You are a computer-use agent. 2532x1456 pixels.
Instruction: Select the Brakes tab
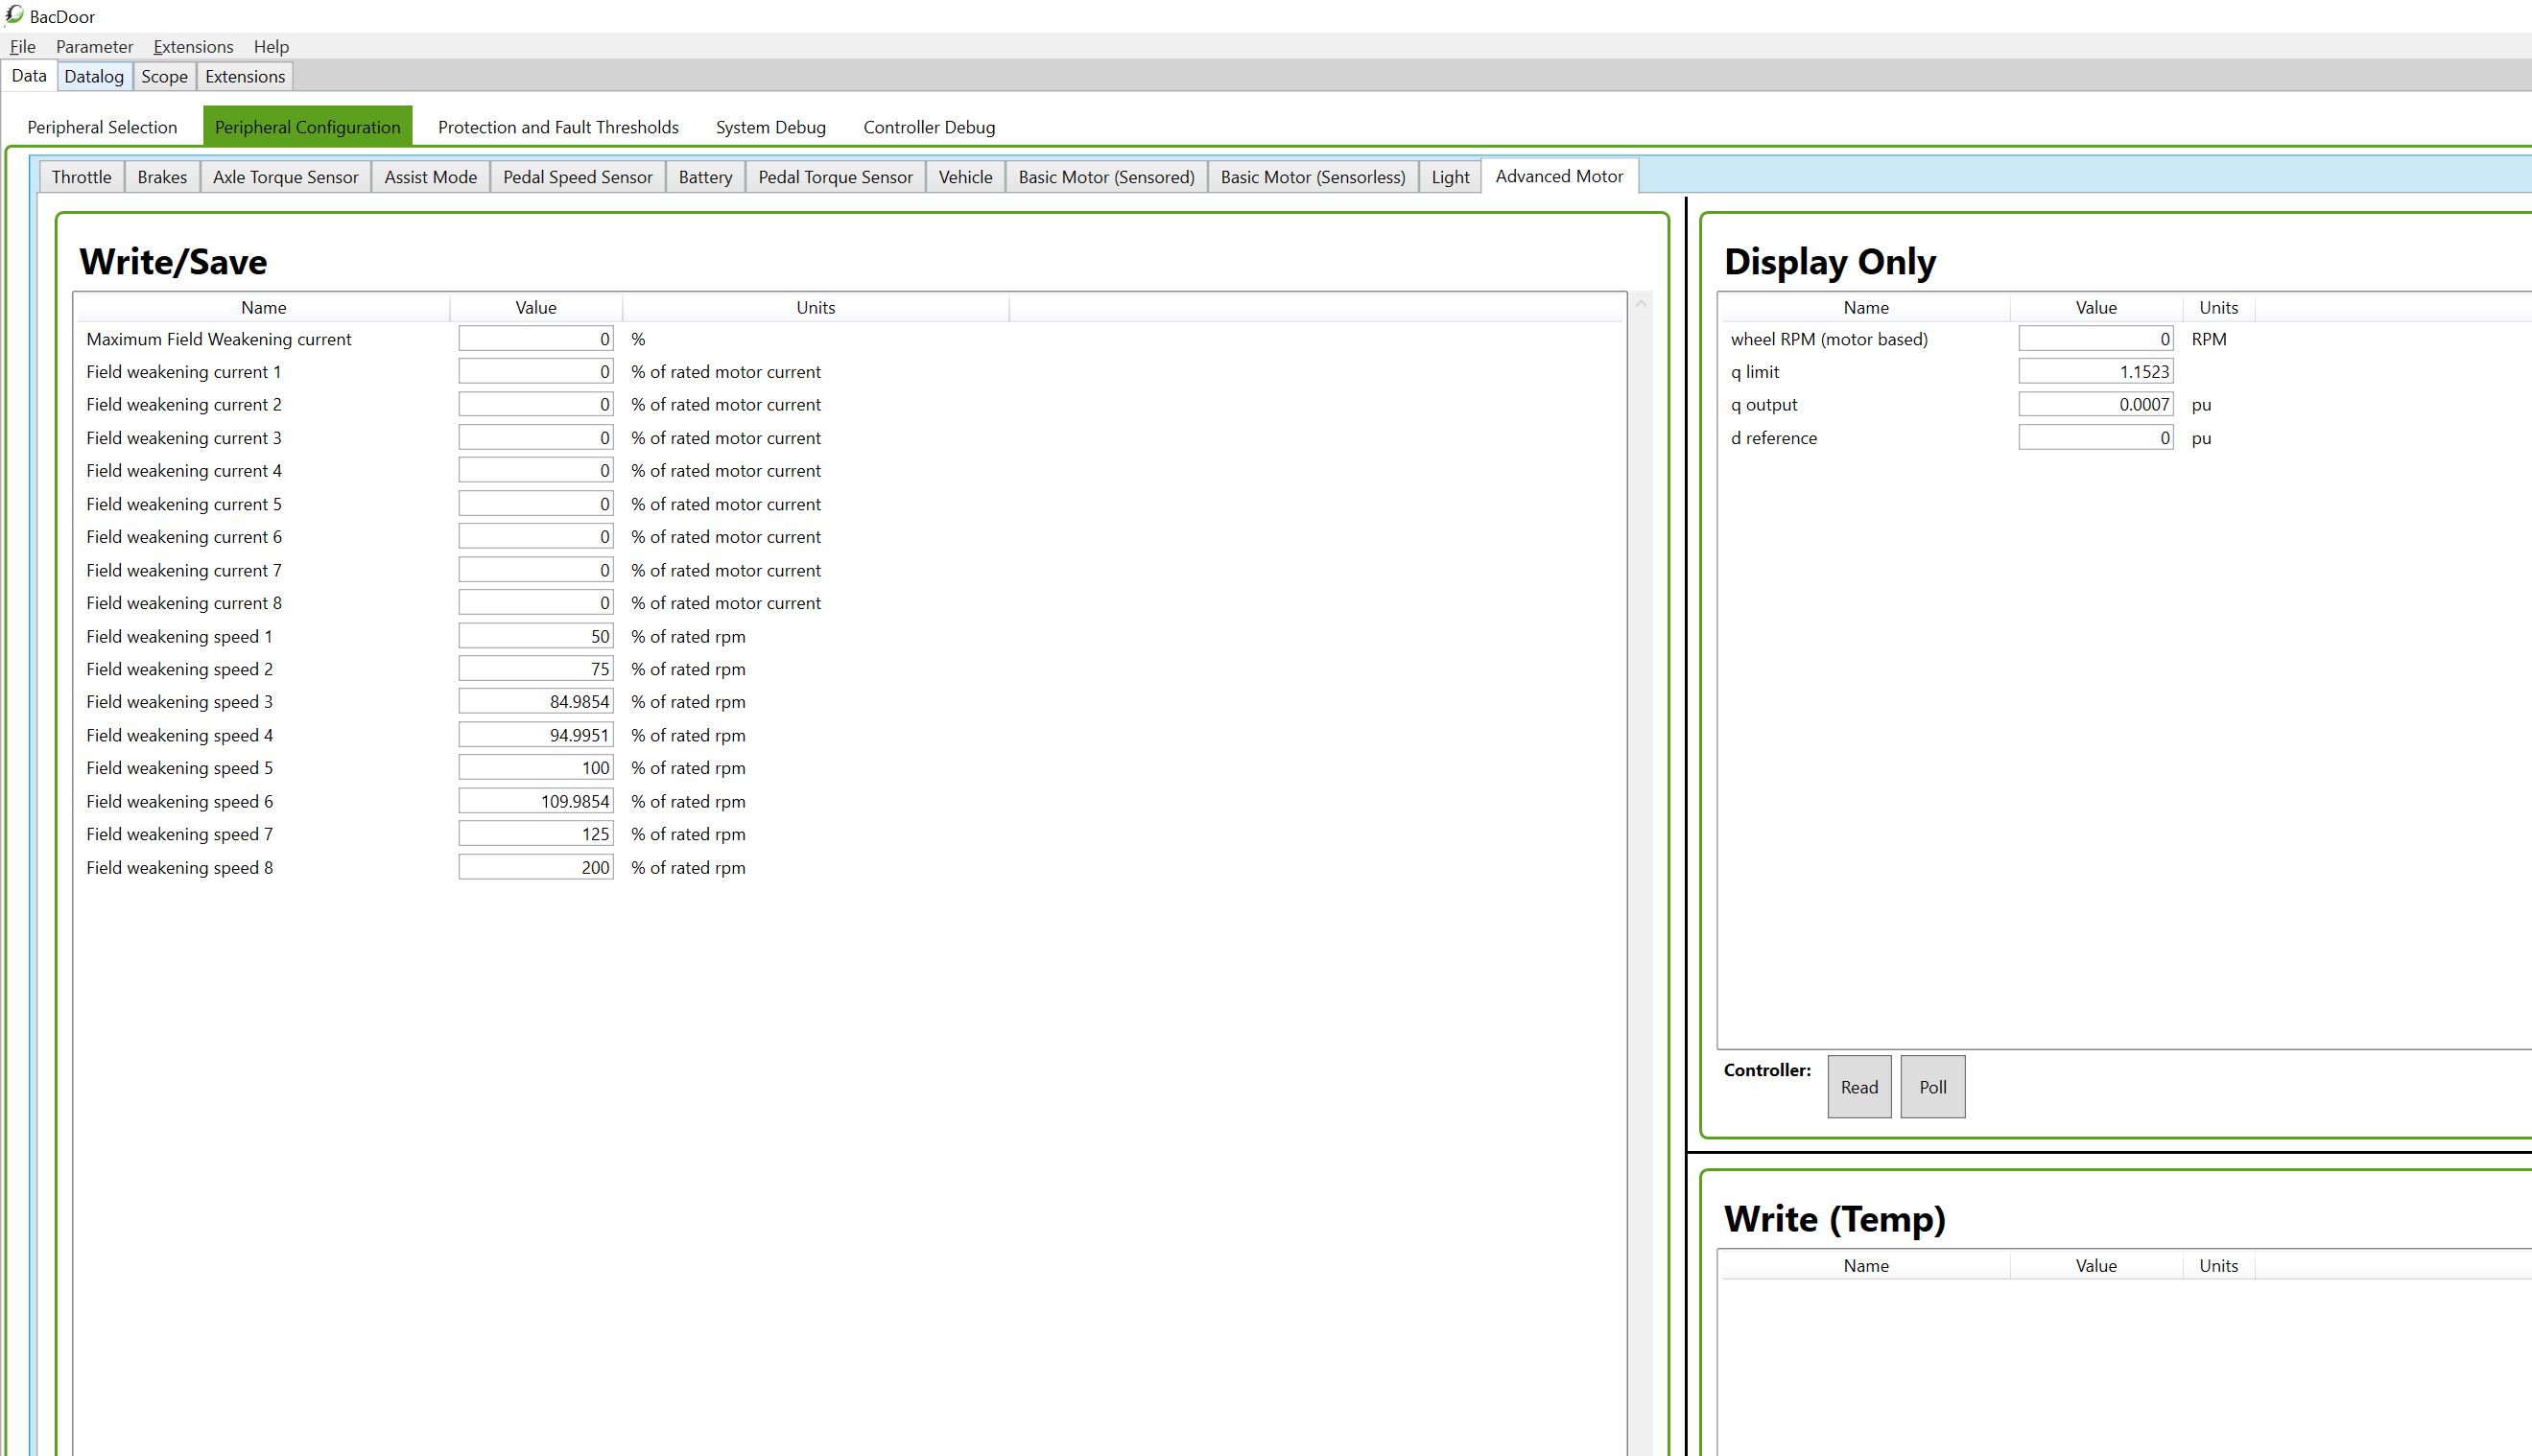162,177
